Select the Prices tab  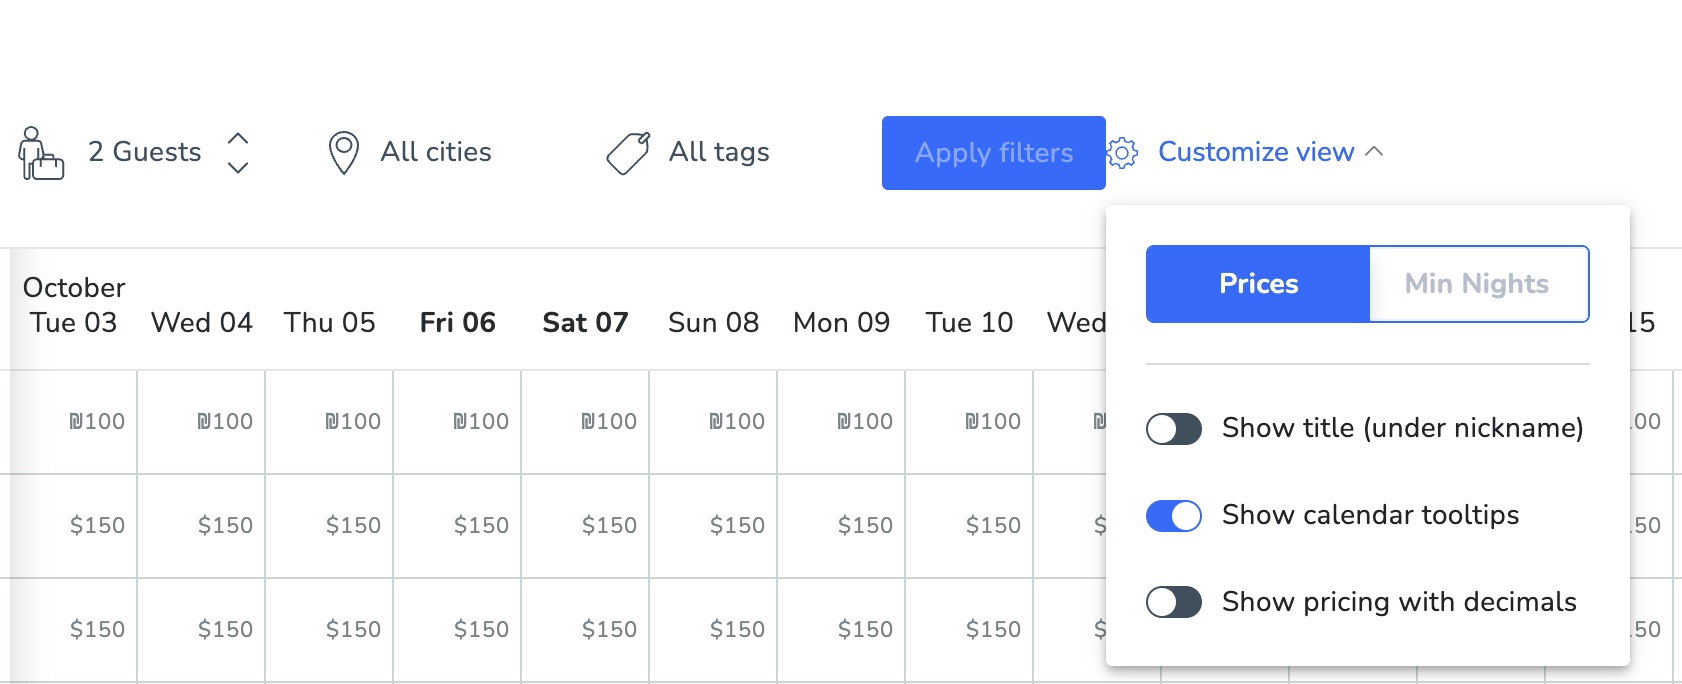point(1258,284)
